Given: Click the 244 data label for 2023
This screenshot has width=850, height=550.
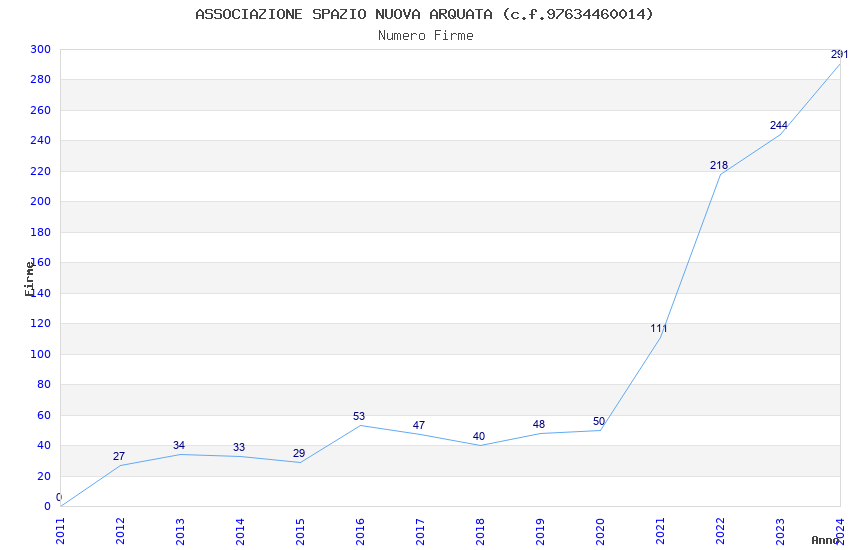Looking at the screenshot, I should coord(778,125).
